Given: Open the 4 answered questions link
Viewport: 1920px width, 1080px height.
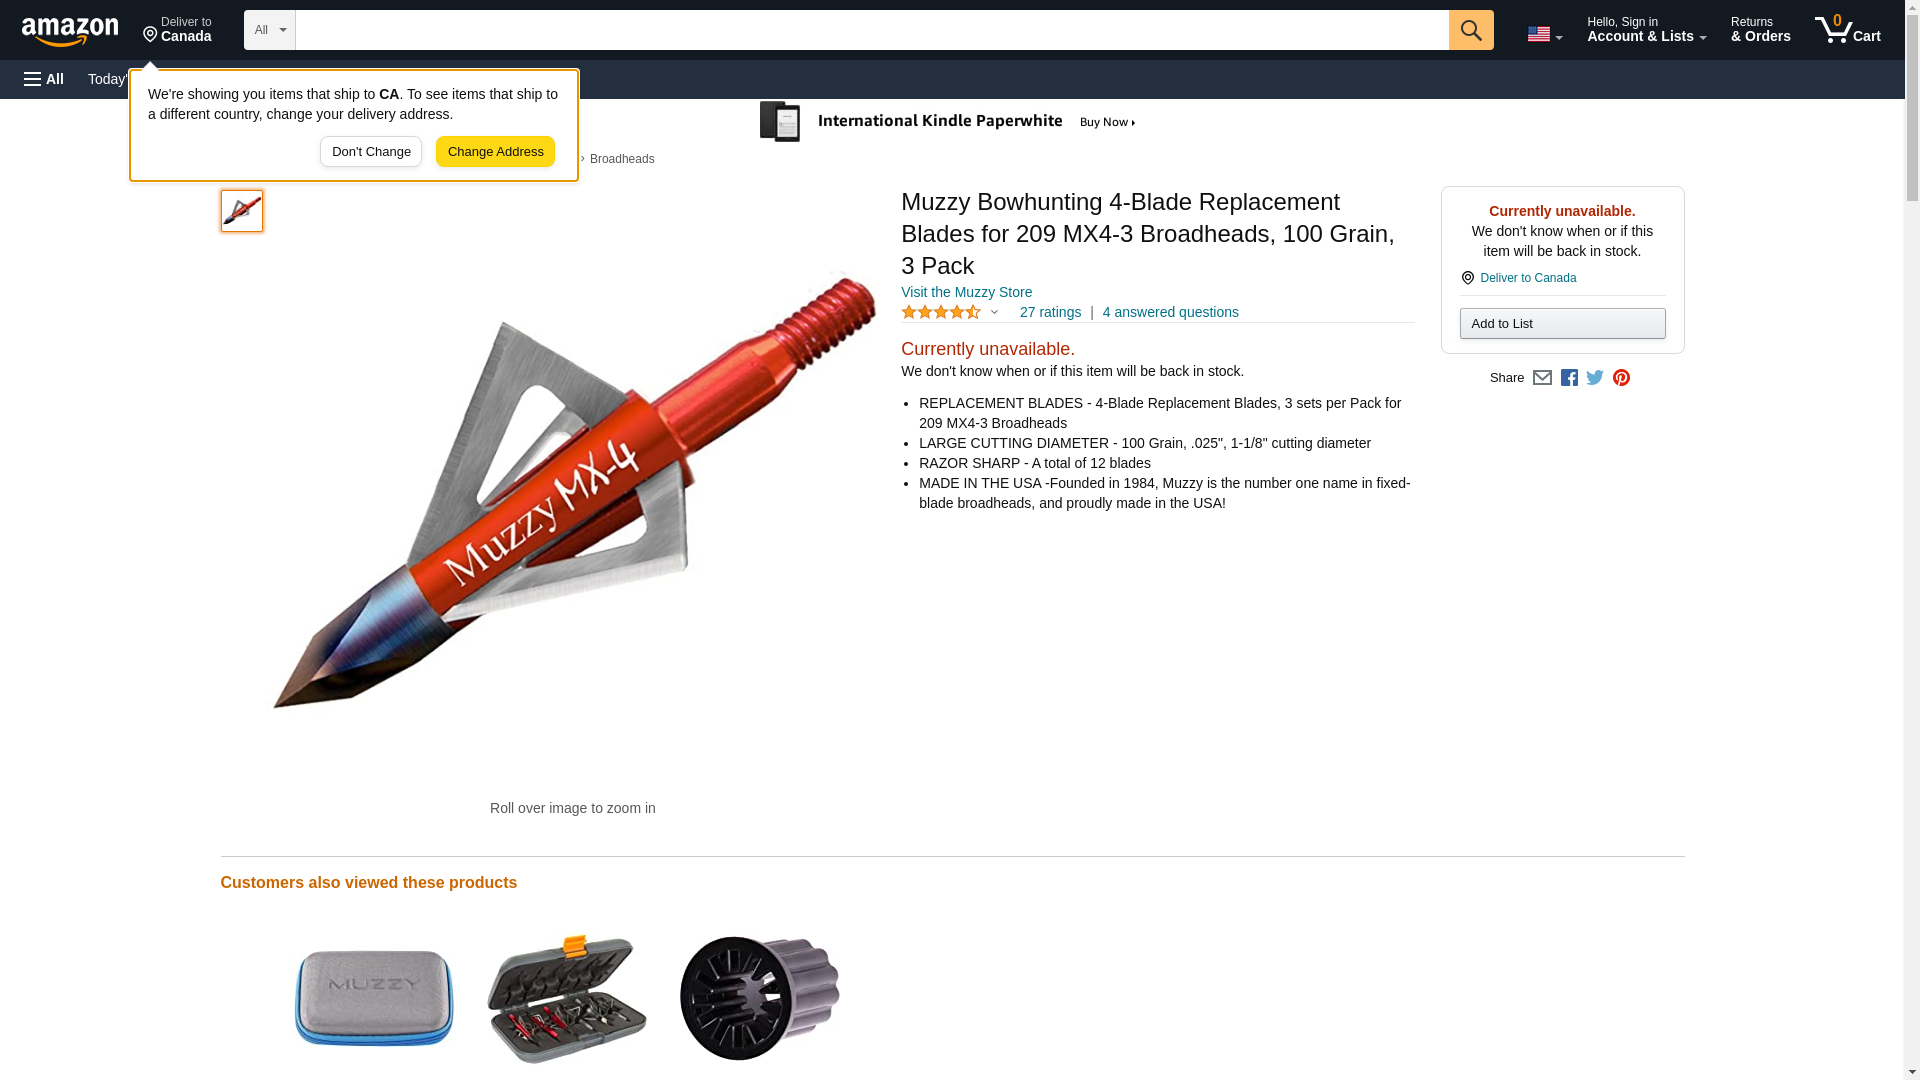Looking at the screenshot, I should coord(1170,312).
